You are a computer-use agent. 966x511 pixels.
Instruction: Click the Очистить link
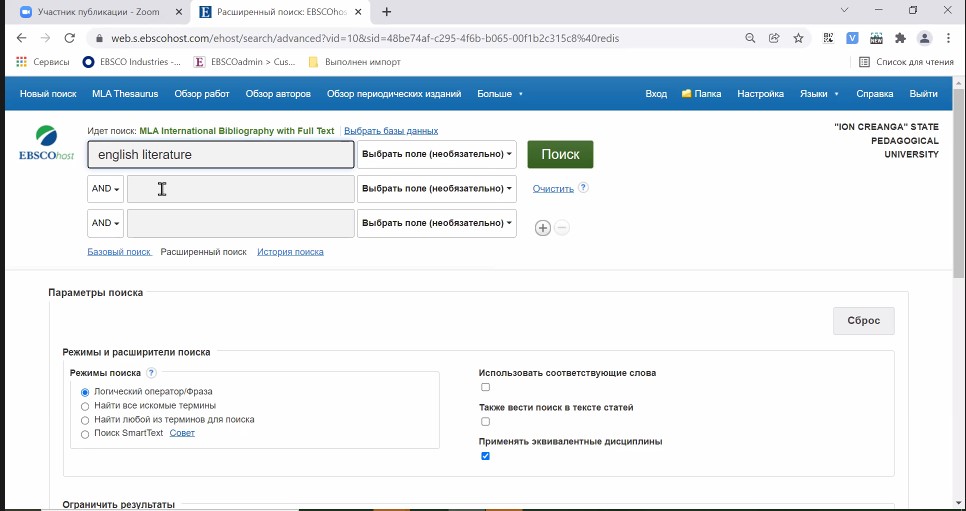pos(553,189)
